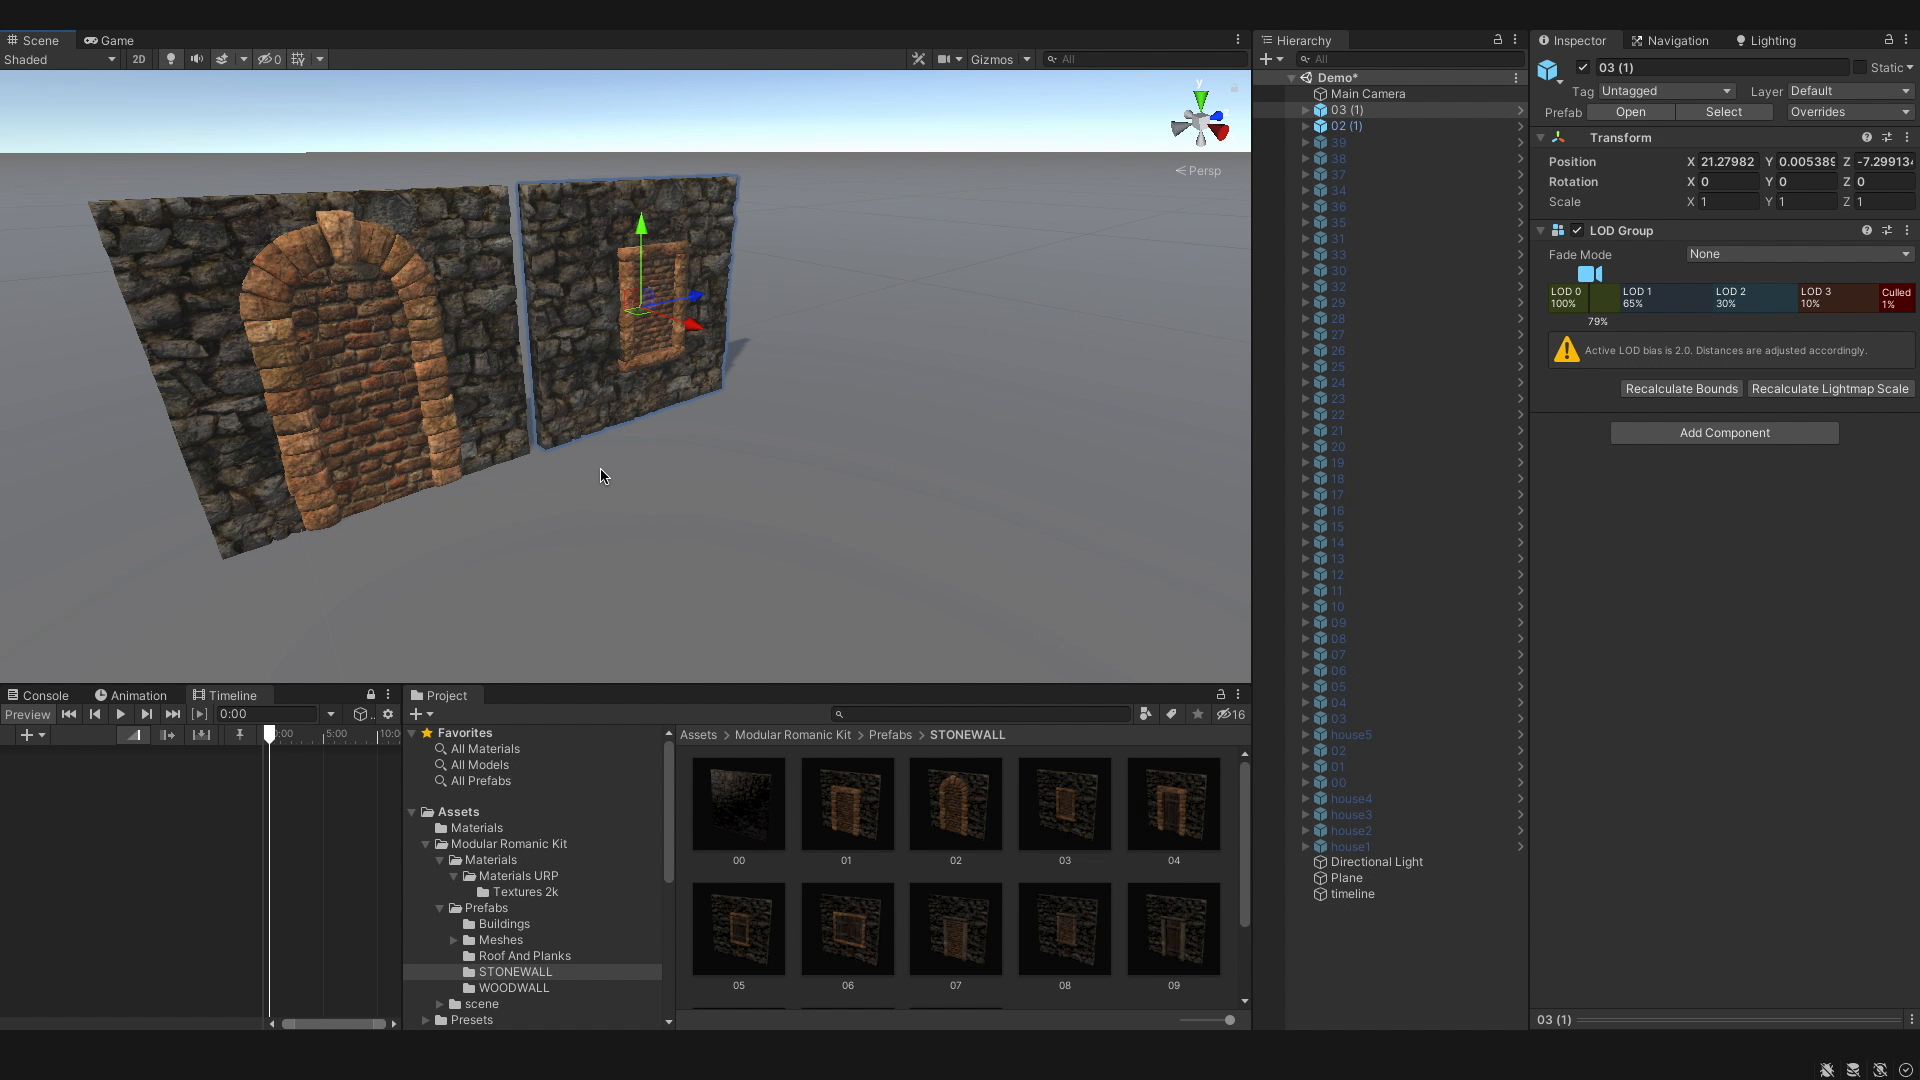Select Timeline replace mode icon
The width and height of the screenshot is (1920, 1080).
coord(201,735)
